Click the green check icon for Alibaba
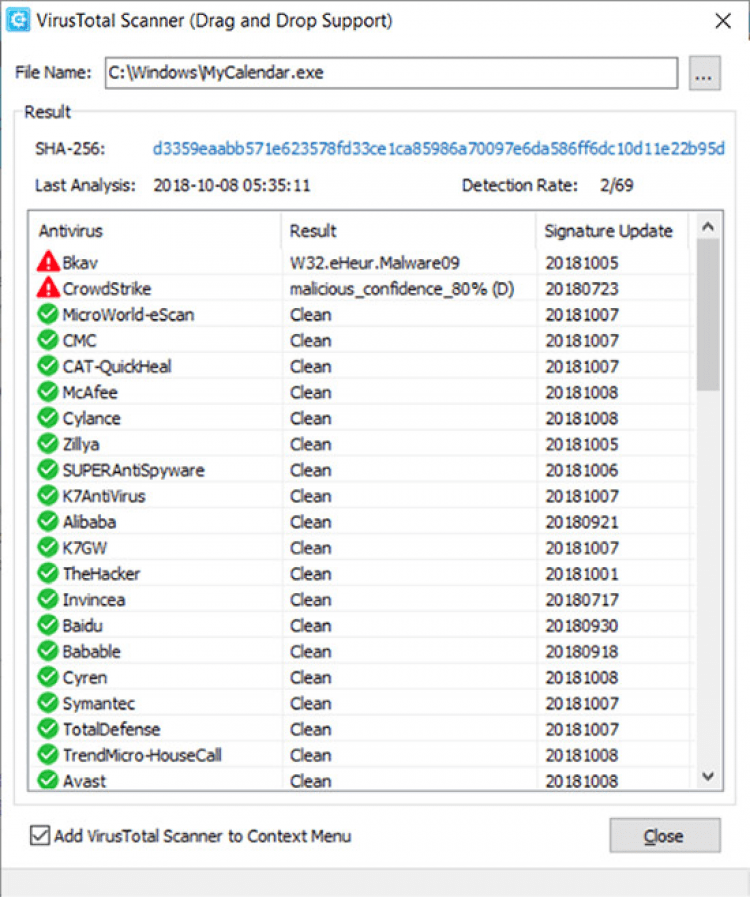This screenshot has width=750, height=897. pos(48,521)
